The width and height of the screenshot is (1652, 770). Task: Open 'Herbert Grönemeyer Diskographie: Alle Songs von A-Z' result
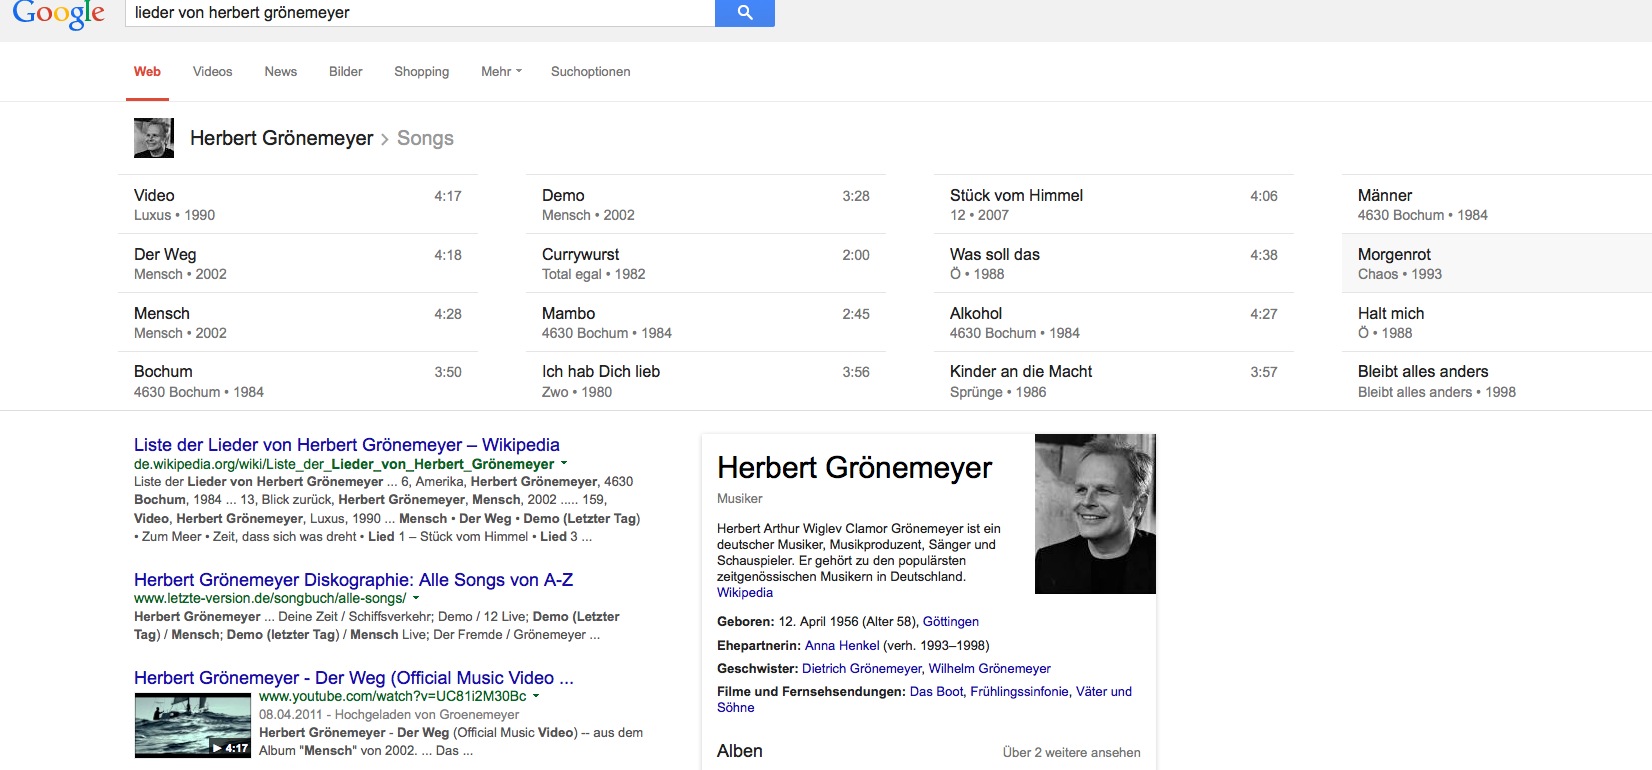(354, 580)
